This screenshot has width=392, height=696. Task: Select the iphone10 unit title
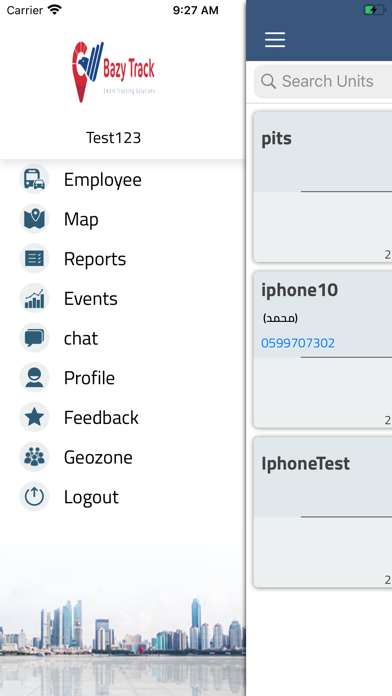click(300, 290)
